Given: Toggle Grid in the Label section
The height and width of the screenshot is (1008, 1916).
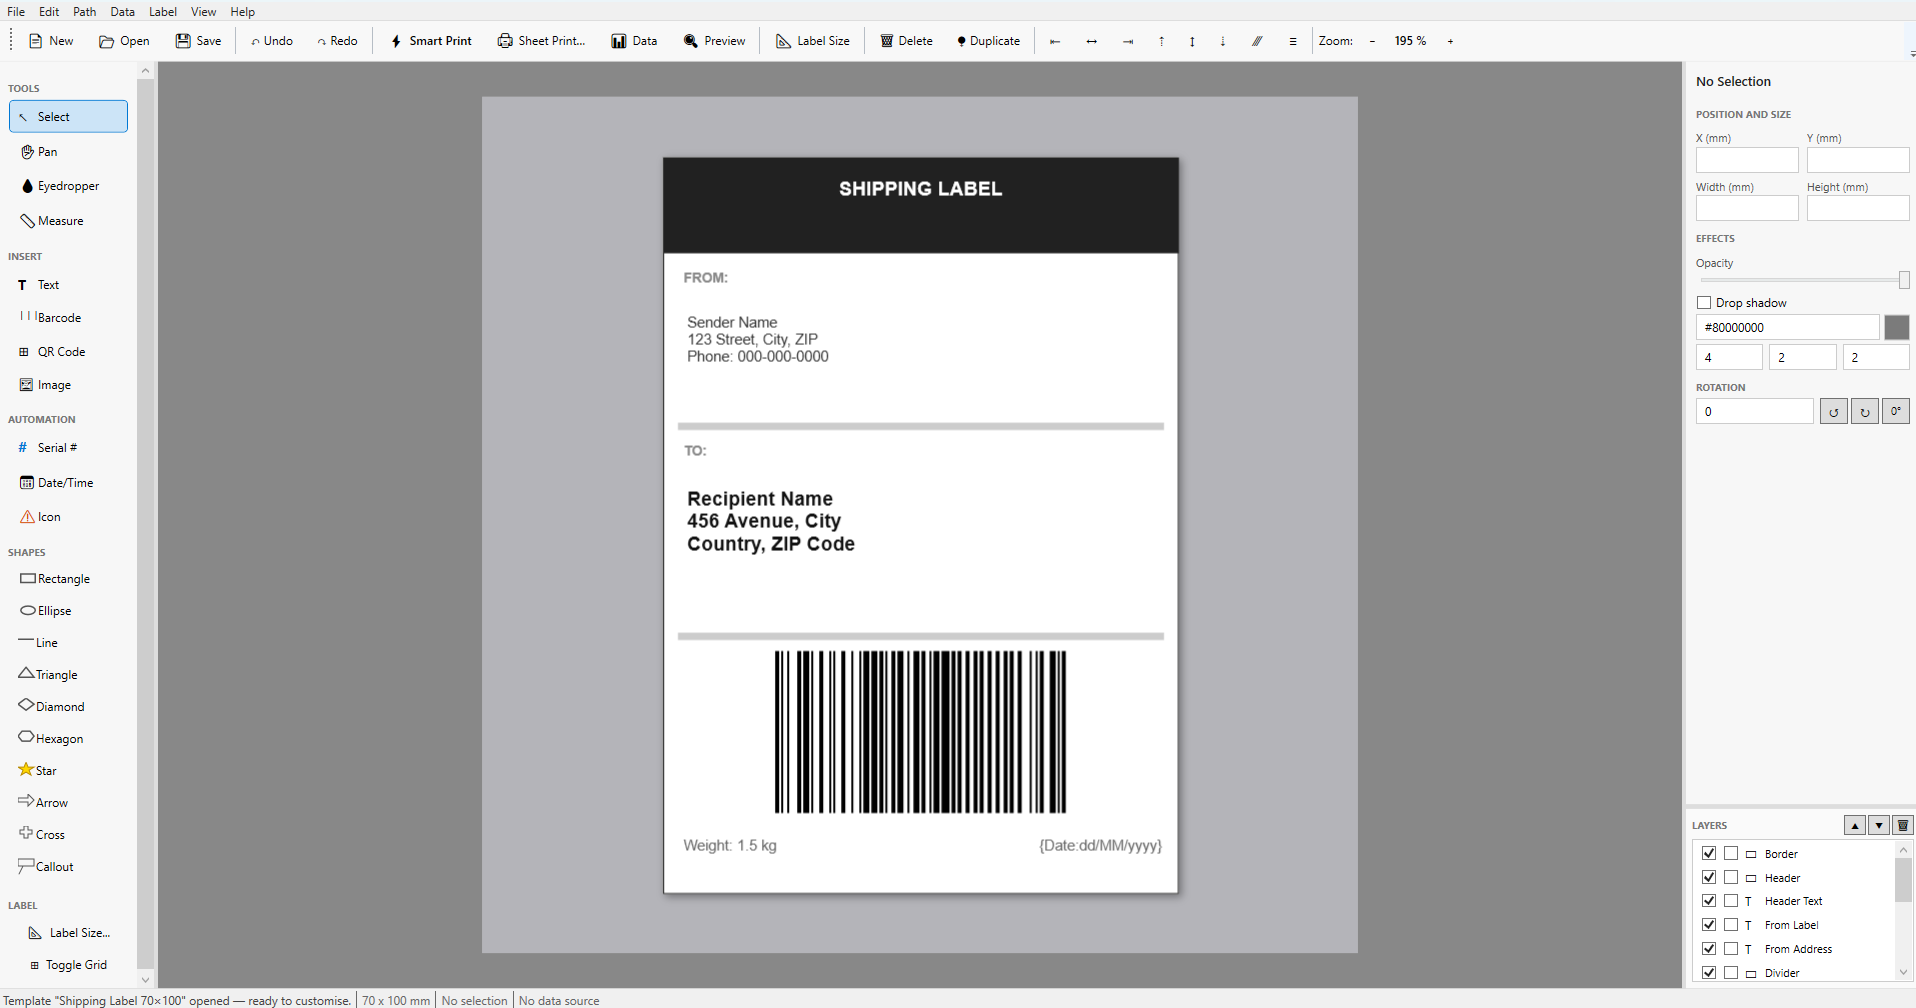Looking at the screenshot, I should 68,965.
